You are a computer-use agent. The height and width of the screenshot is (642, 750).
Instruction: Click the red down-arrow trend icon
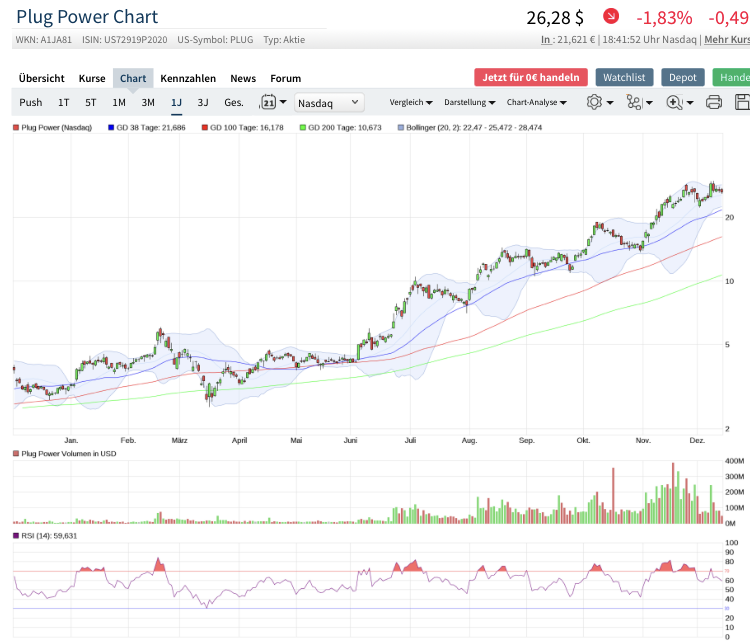(x=611, y=16)
